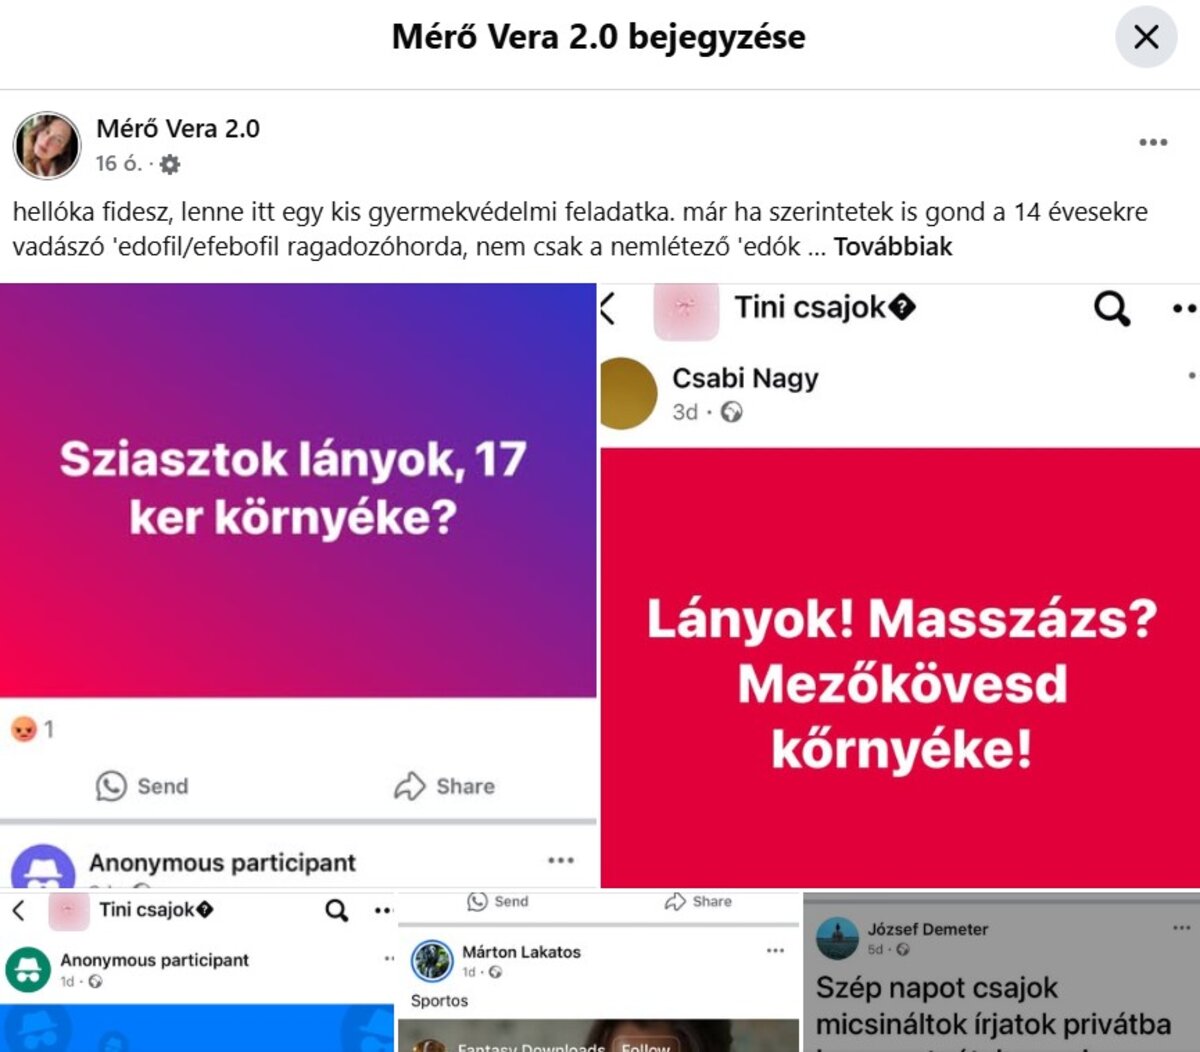The width and height of the screenshot is (1200, 1052).
Task: Open the three-dot menu next to Márton Lakatos
Action: [775, 951]
